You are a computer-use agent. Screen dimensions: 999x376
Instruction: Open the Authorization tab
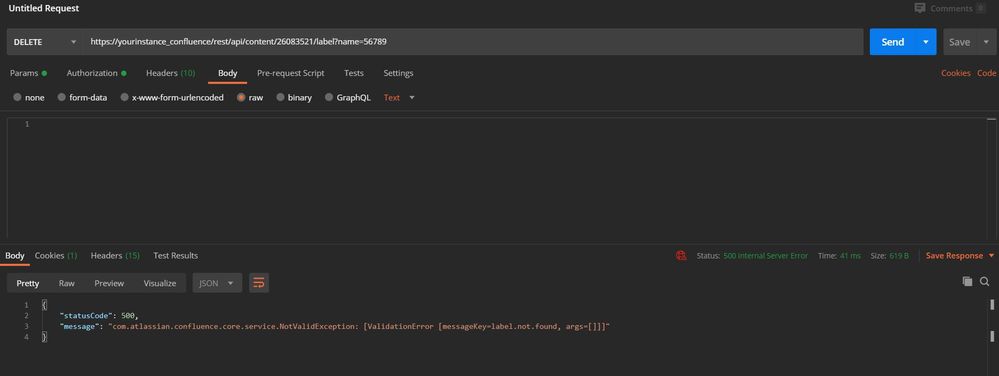pos(96,73)
